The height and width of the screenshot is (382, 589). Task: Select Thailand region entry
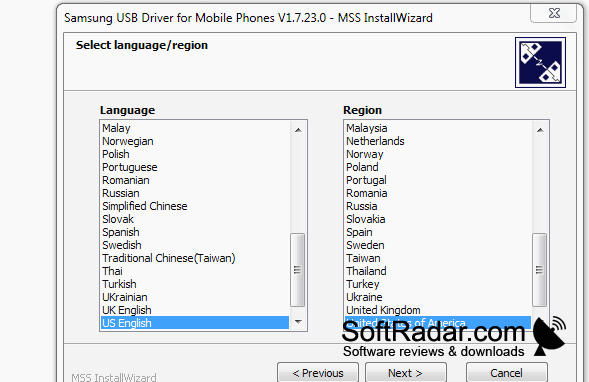(438, 271)
